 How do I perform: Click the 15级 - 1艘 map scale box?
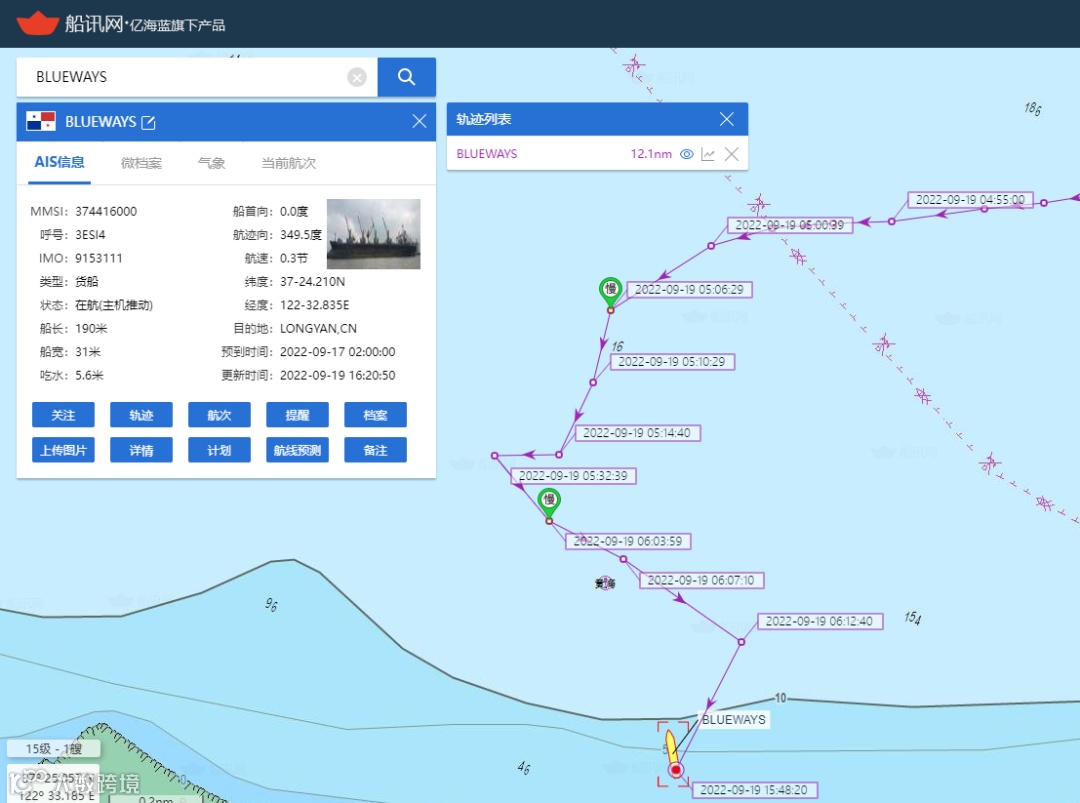tap(54, 749)
